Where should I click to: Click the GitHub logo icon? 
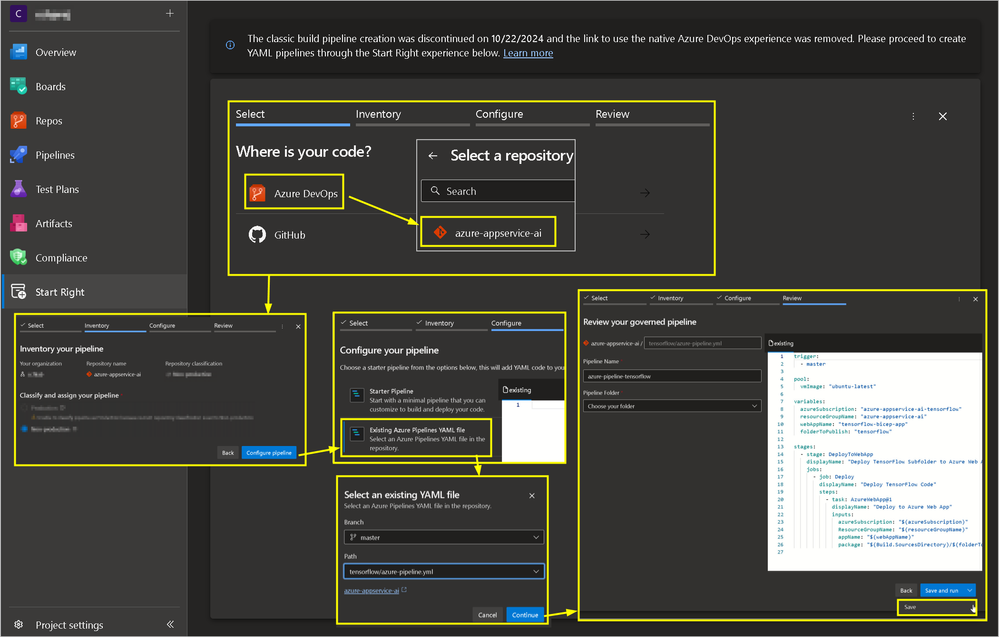pos(257,234)
